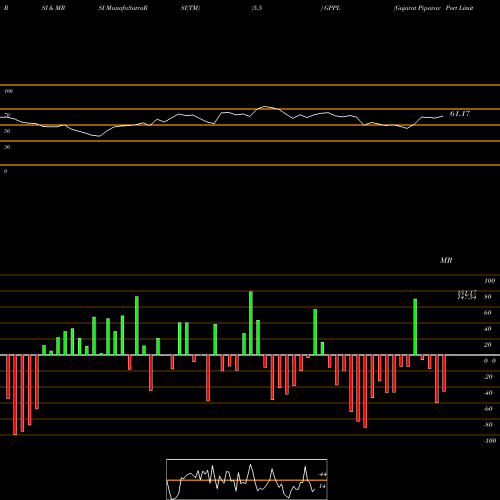Click the 70 label on RSI axis

coord(7,115)
